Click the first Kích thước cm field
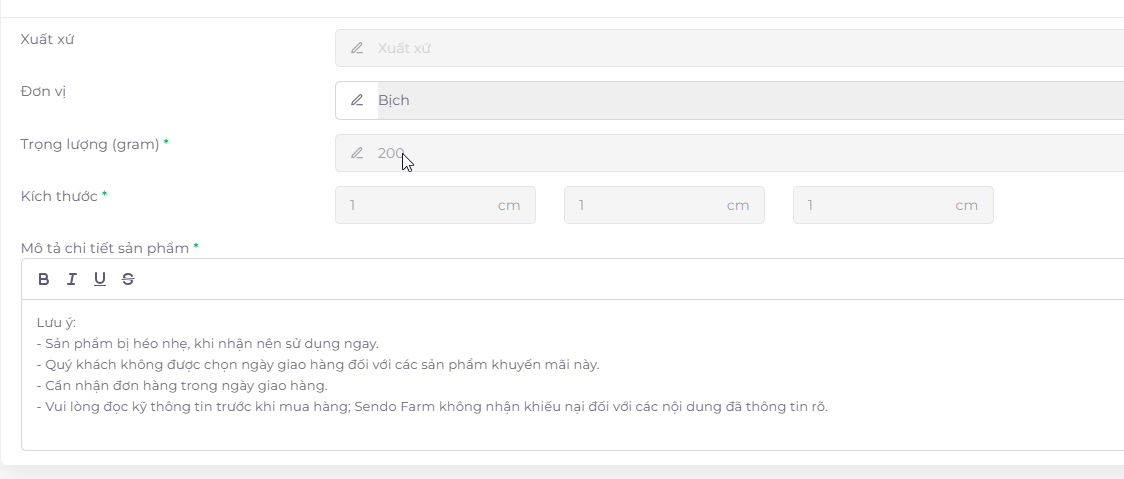1124x479 pixels. [x=435, y=205]
